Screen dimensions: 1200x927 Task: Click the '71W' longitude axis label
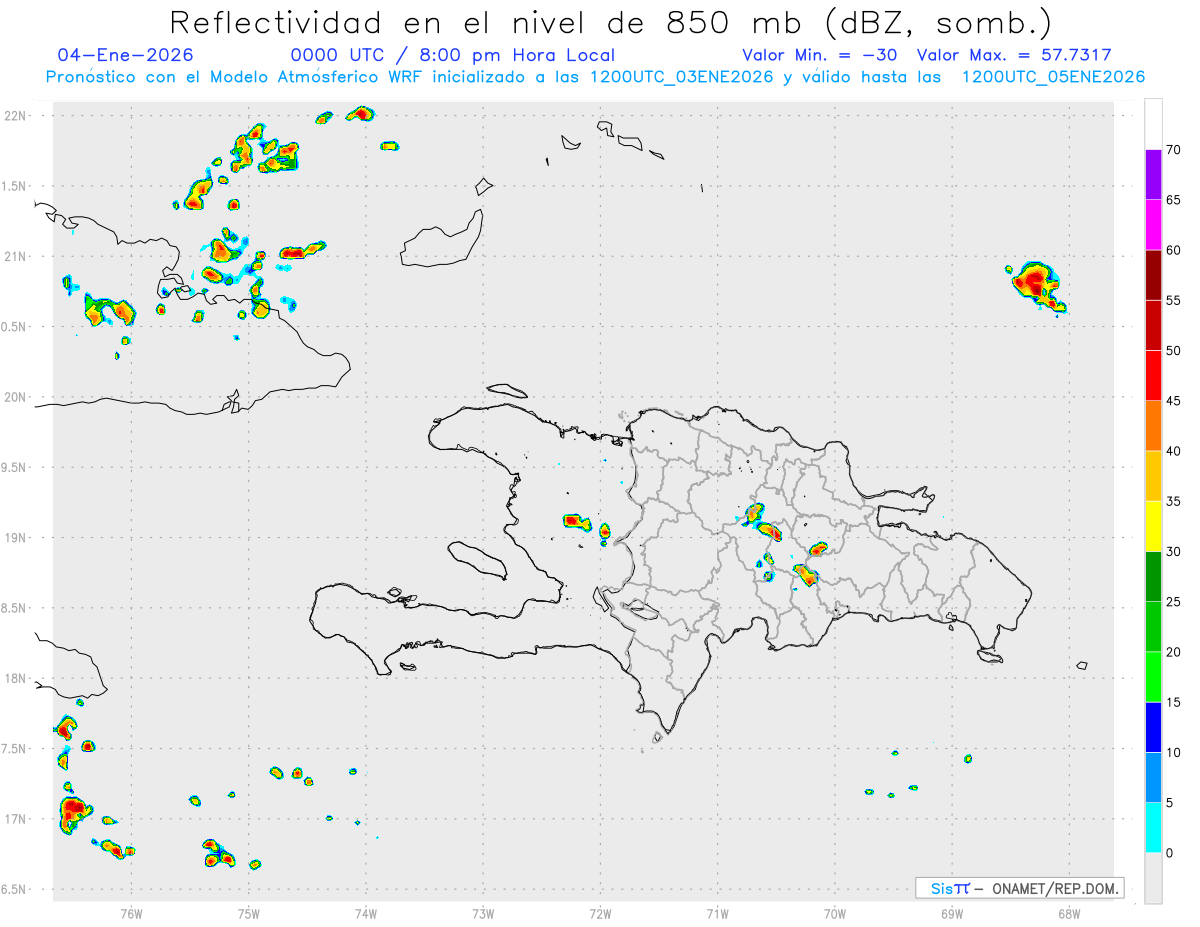pos(717,915)
